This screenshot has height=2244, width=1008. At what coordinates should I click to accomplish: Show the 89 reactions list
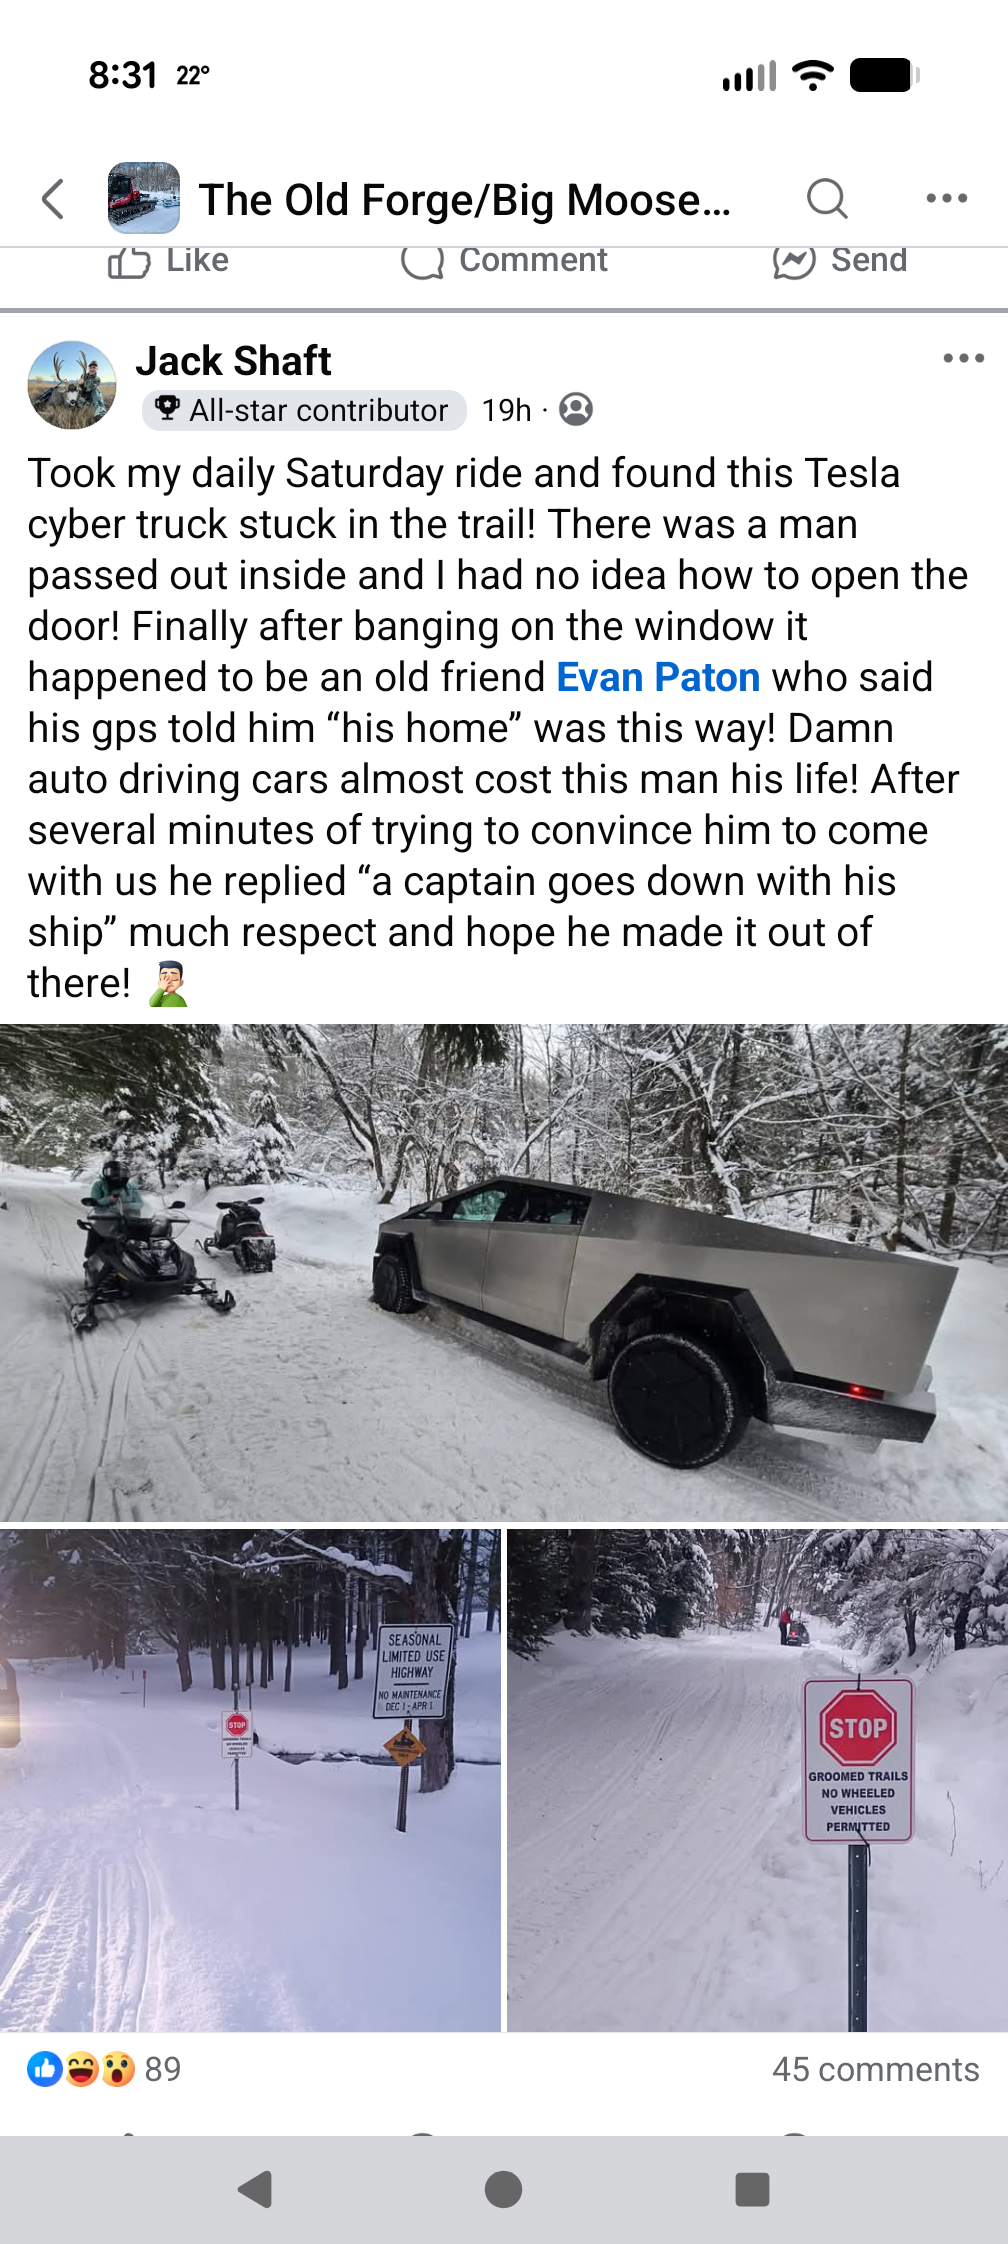pyautogui.click(x=104, y=2069)
